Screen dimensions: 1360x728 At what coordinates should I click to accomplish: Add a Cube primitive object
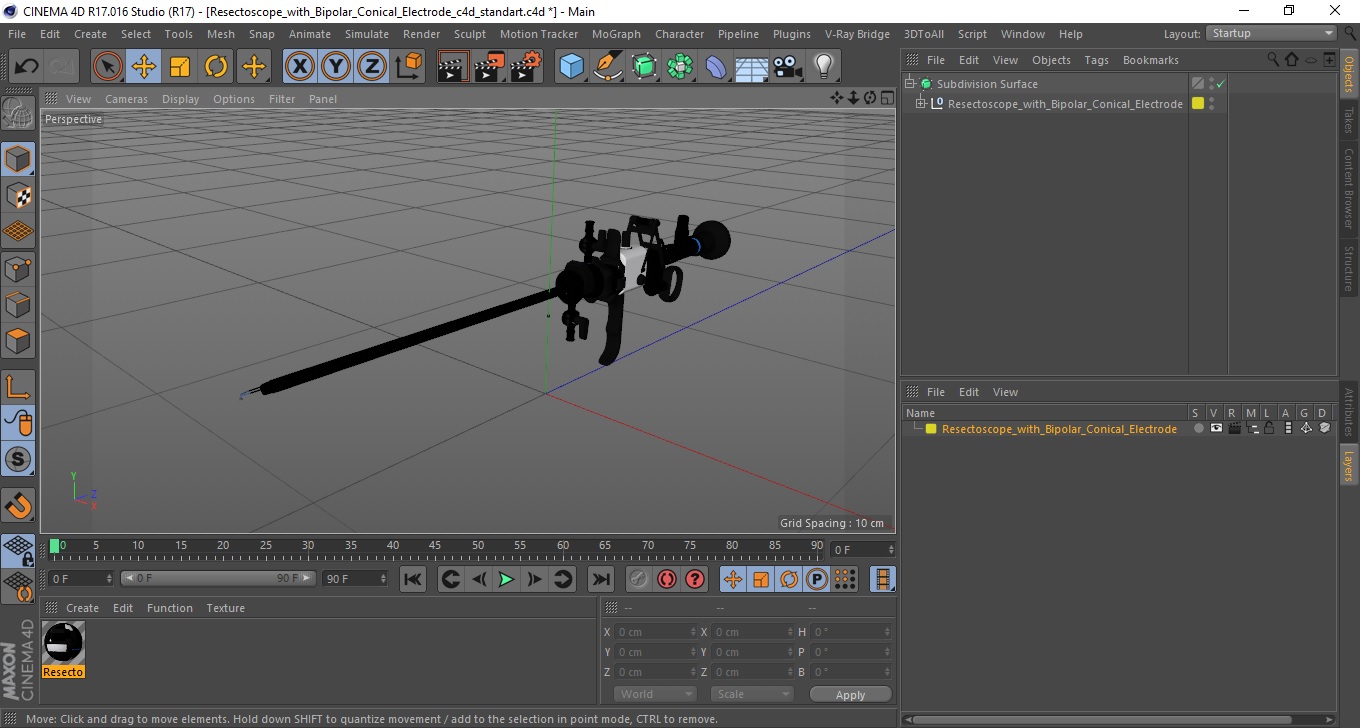tap(571, 67)
